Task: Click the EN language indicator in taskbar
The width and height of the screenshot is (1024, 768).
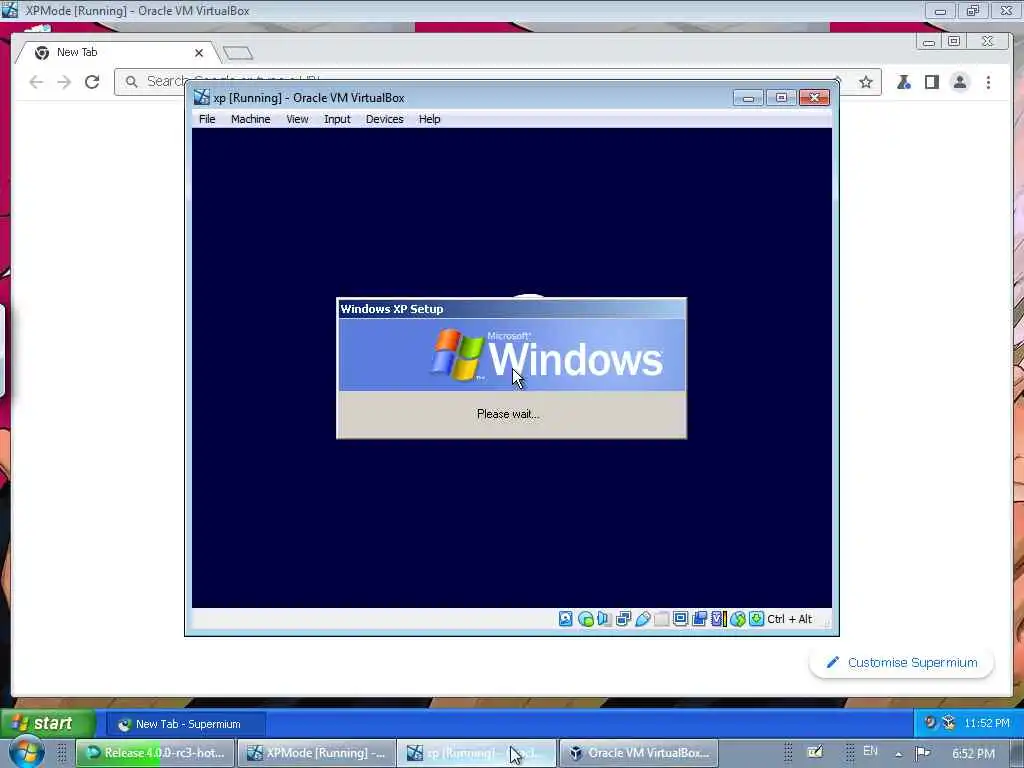Action: 870,751
